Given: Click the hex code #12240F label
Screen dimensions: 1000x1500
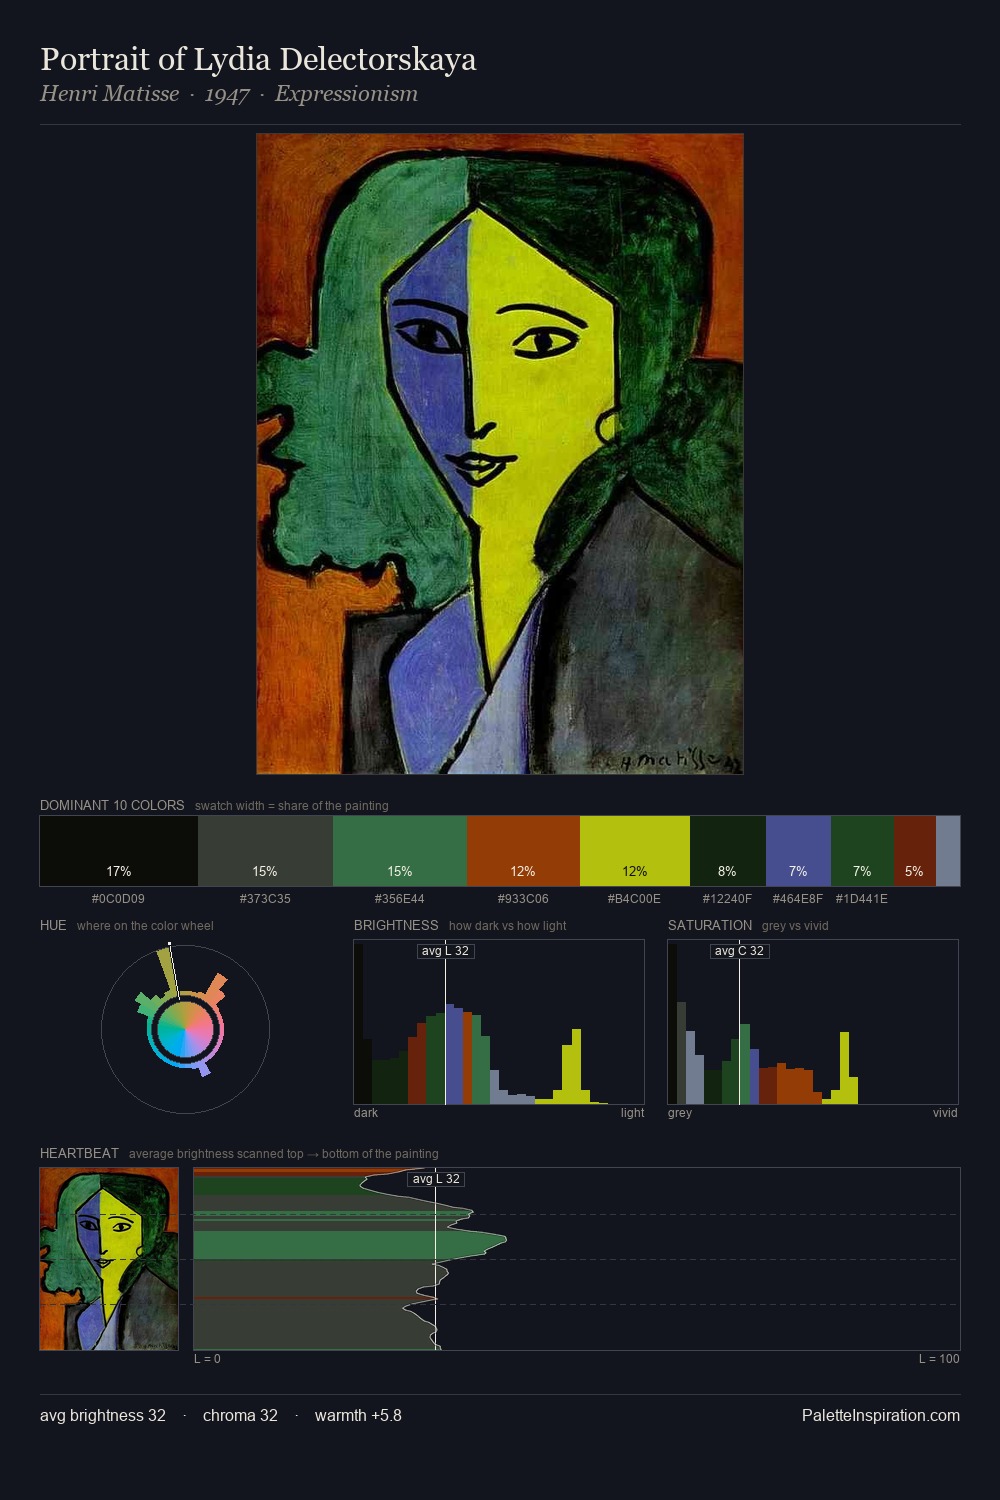Looking at the screenshot, I should click(x=727, y=899).
